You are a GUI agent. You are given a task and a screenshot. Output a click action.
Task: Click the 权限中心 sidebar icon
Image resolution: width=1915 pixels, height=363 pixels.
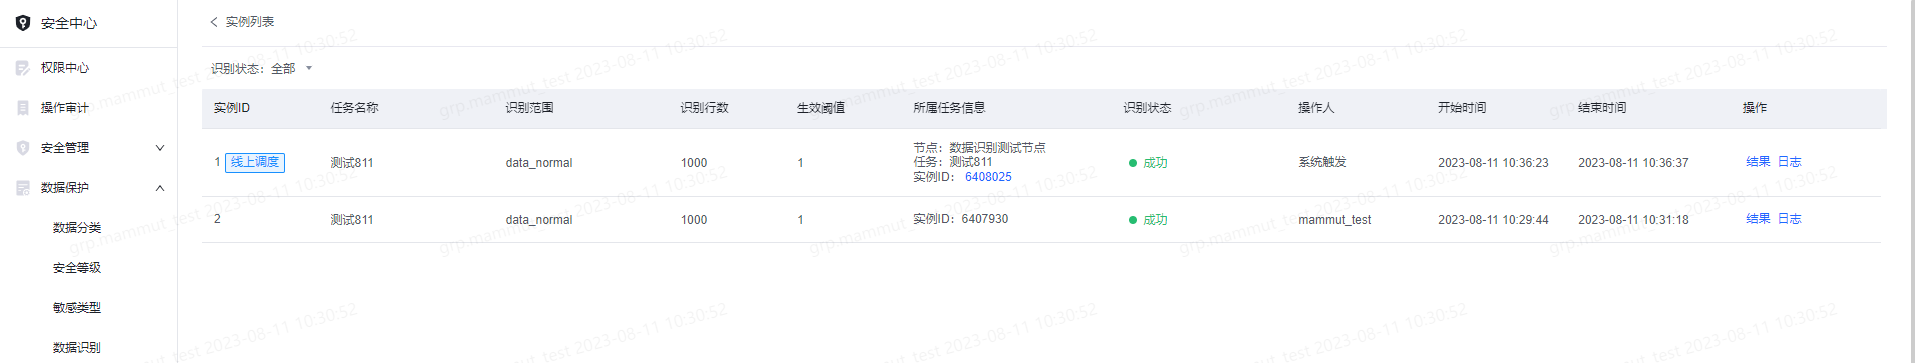(23, 68)
